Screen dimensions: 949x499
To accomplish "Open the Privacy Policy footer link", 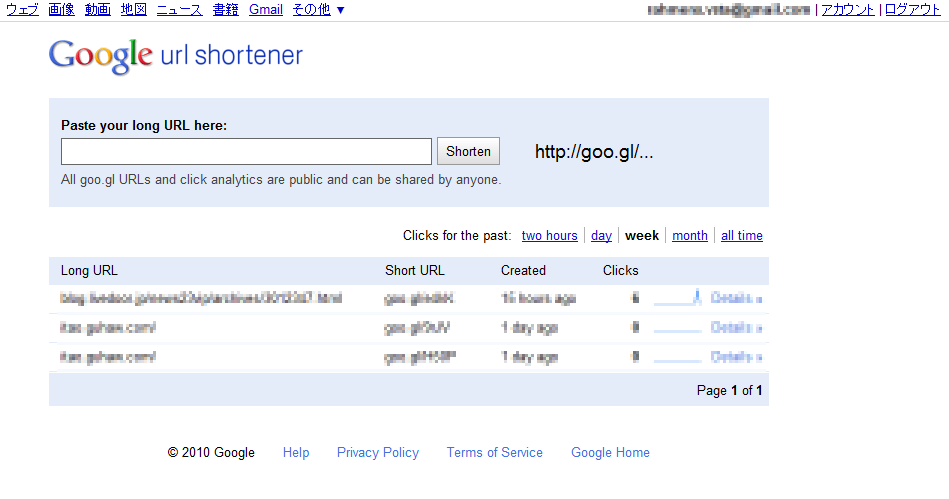I will (x=378, y=452).
